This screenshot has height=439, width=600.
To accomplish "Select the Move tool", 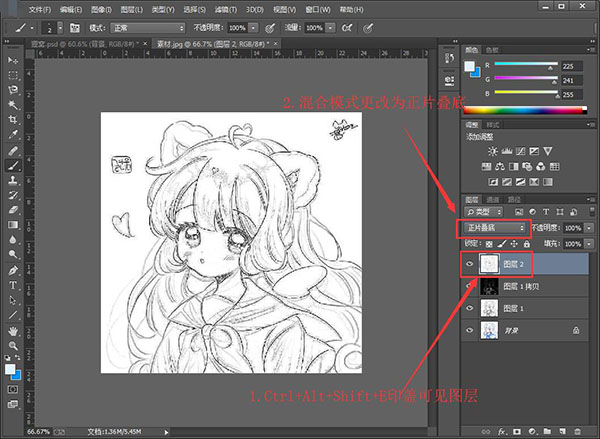I will (13, 60).
